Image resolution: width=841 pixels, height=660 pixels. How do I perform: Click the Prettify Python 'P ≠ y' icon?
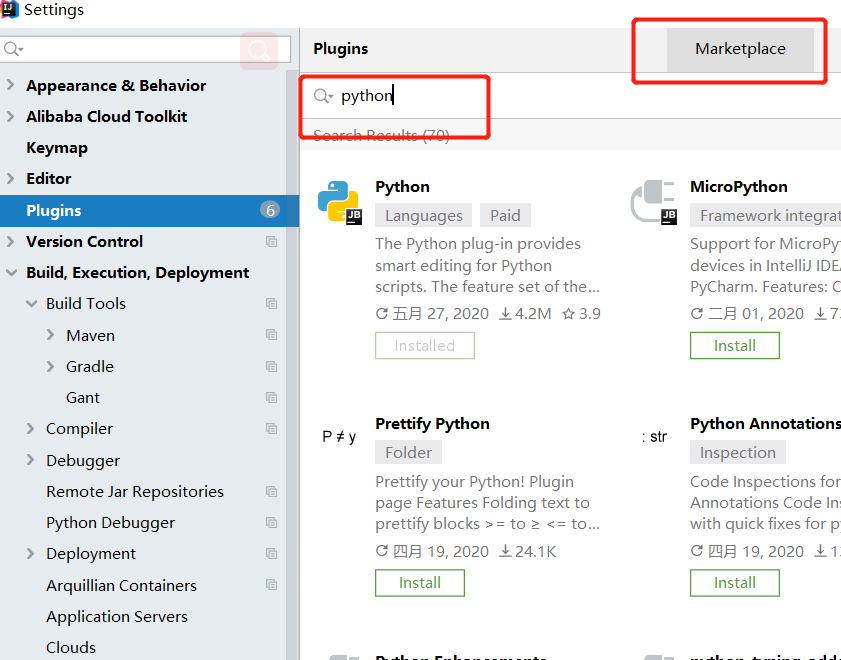pyautogui.click(x=339, y=437)
